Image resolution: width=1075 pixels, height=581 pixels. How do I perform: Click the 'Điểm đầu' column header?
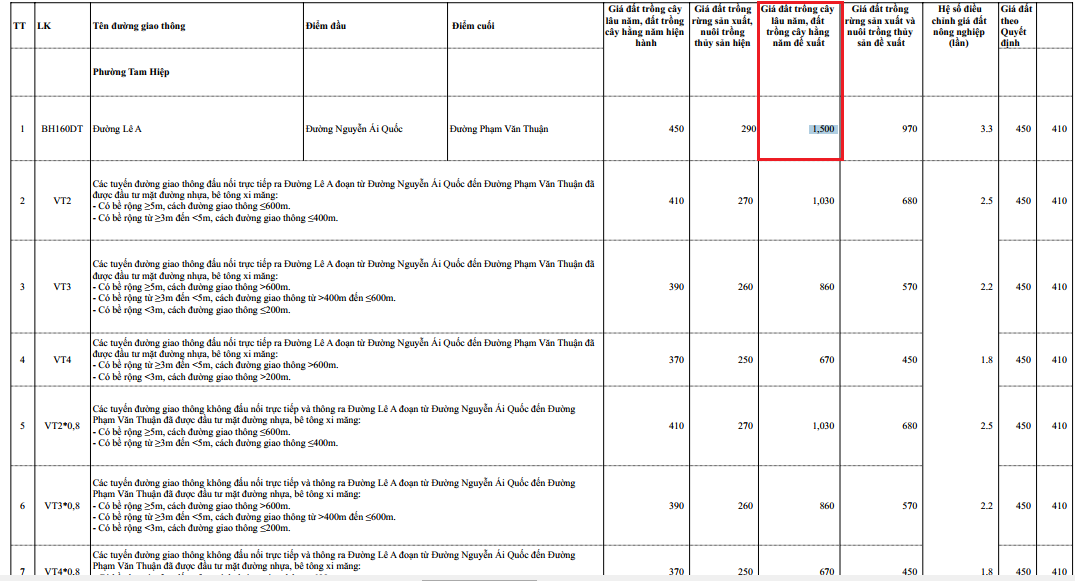pyautogui.click(x=326, y=25)
